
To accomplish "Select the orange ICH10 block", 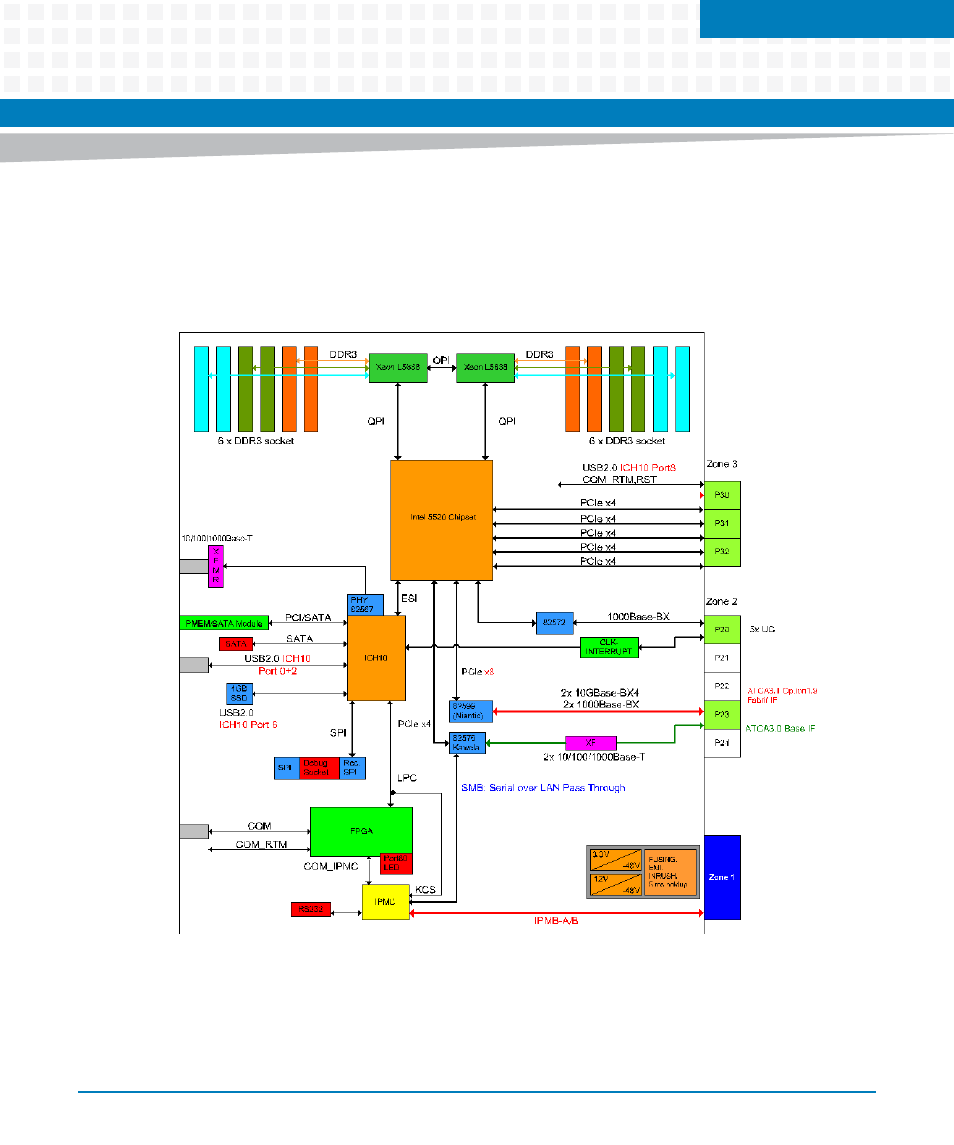I will (376, 658).
